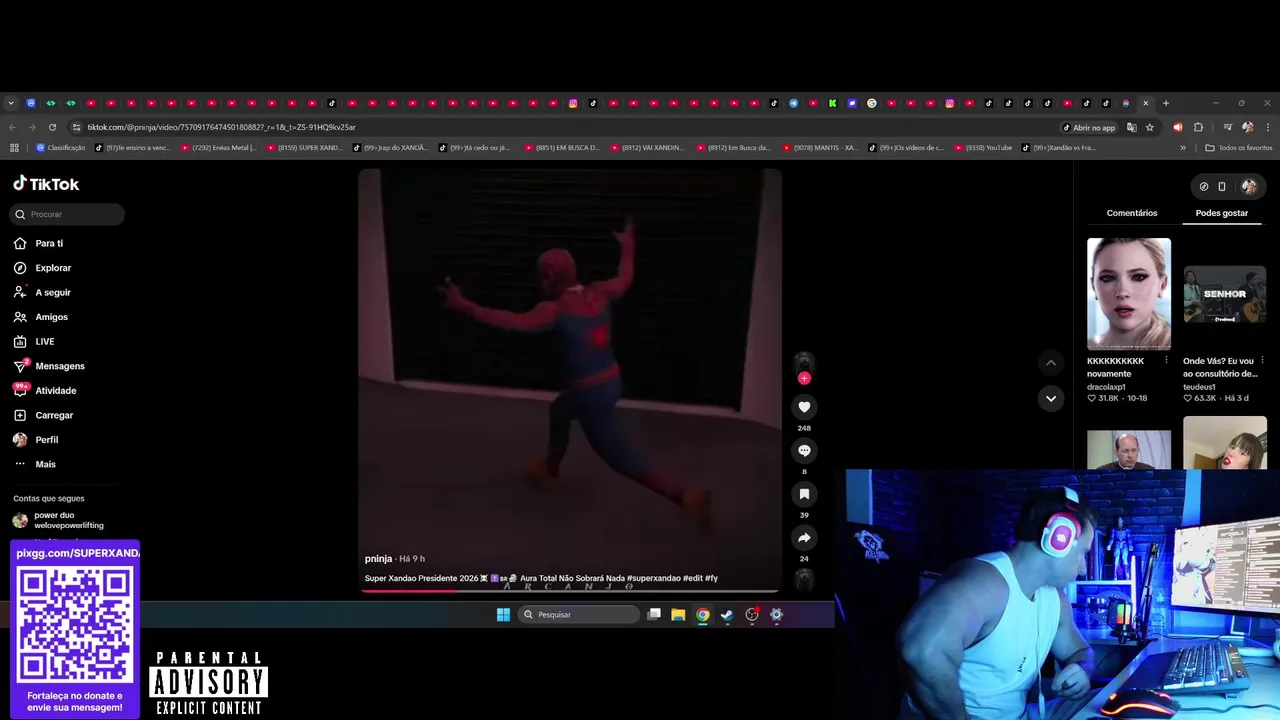Open the Todos os favoritos folder
The image size is (1280, 720).
click(1239, 148)
